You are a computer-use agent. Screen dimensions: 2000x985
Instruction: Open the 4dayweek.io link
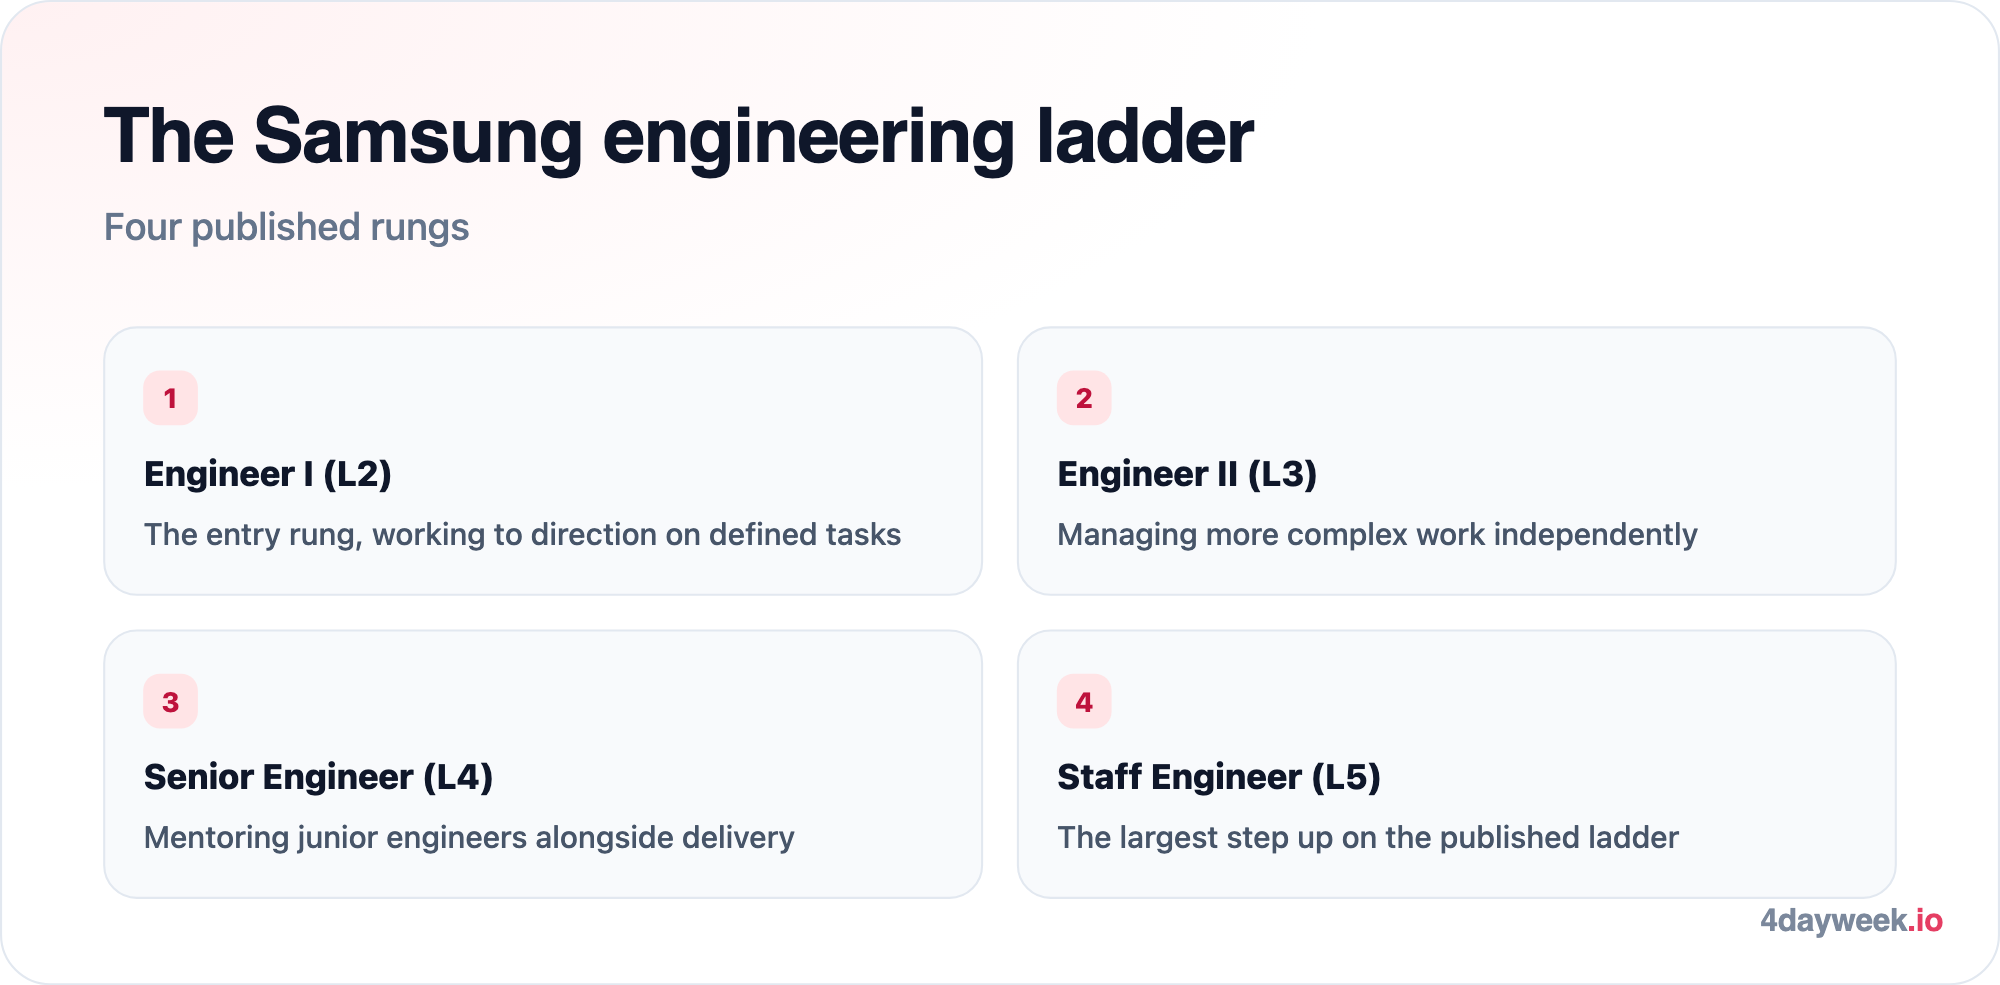(x=1851, y=920)
